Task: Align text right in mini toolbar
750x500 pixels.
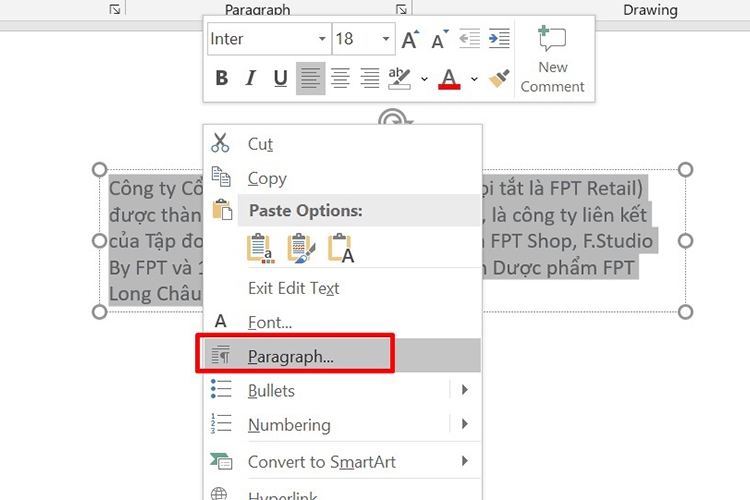Action: pyautogui.click(x=370, y=78)
